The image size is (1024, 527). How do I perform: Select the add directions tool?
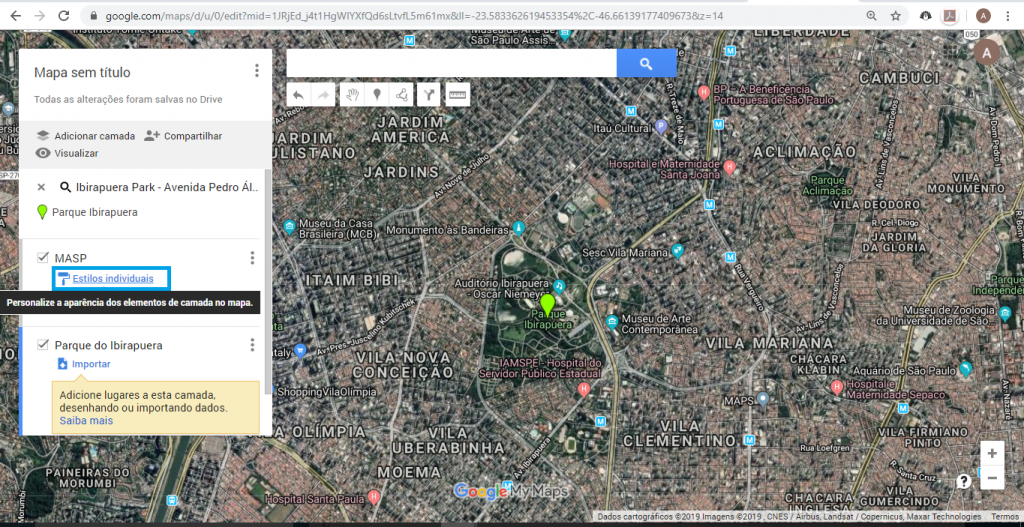[x=428, y=95]
